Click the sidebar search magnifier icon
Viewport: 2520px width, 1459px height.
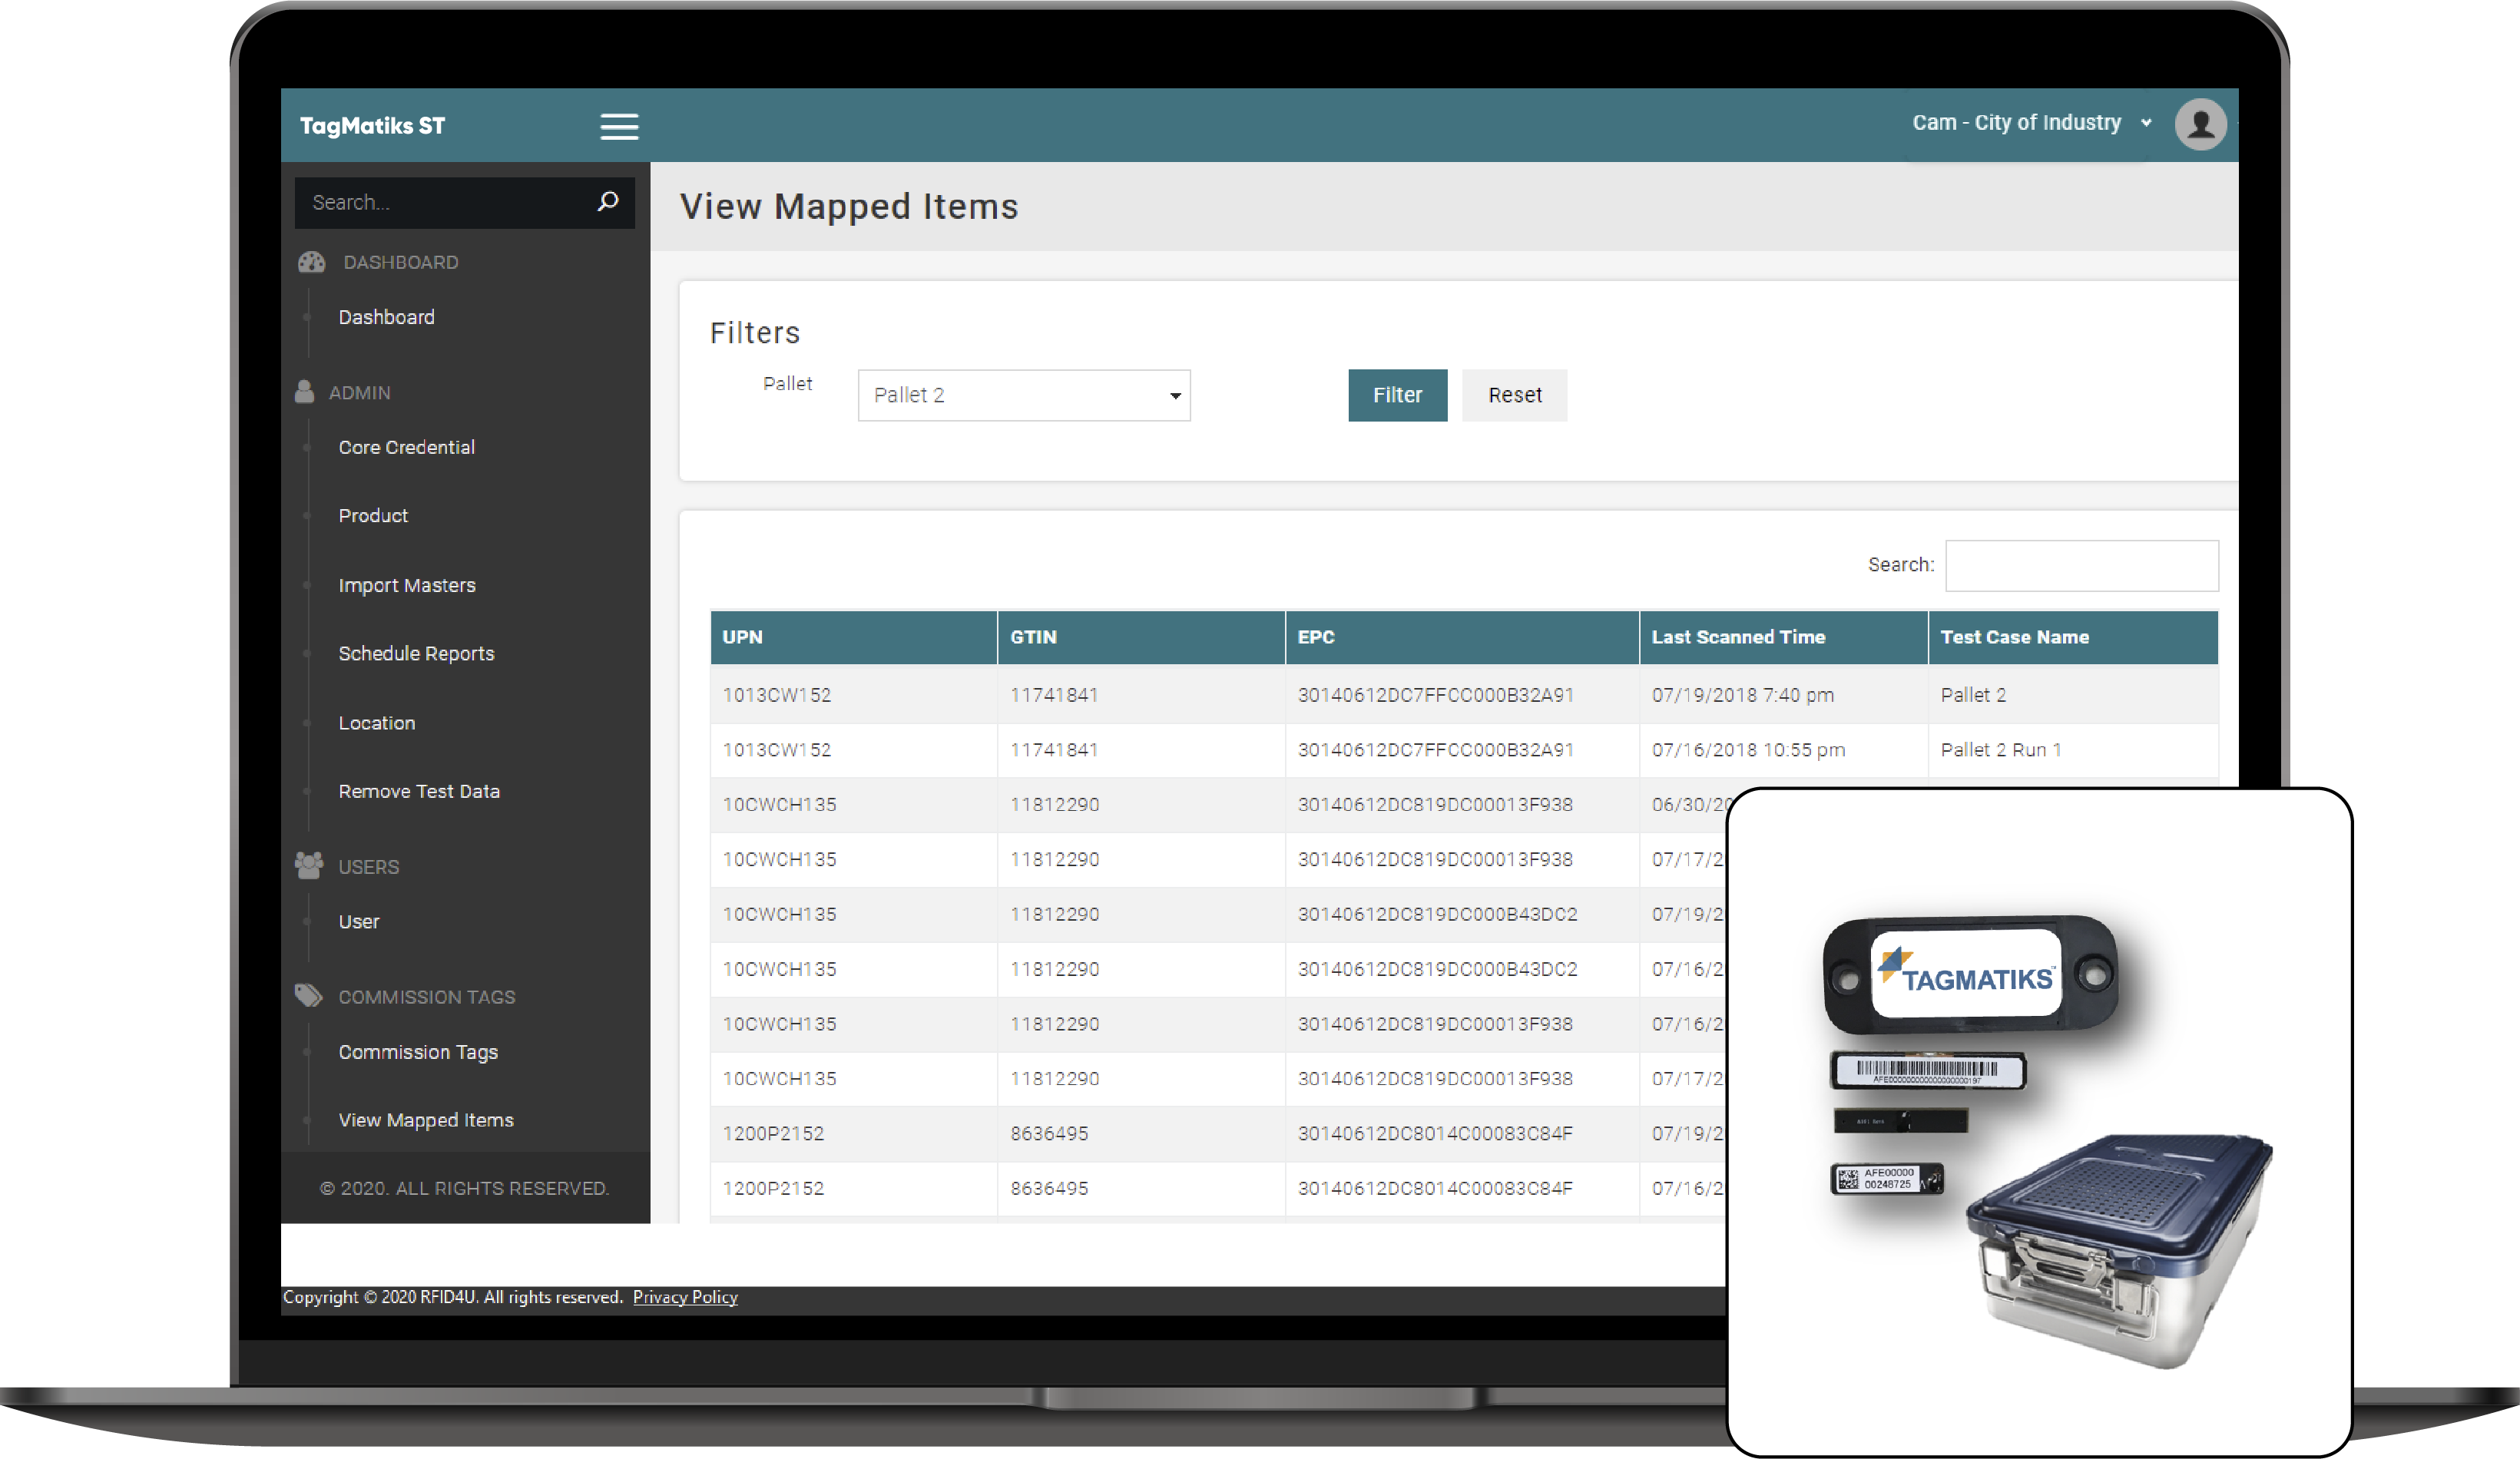click(x=607, y=202)
